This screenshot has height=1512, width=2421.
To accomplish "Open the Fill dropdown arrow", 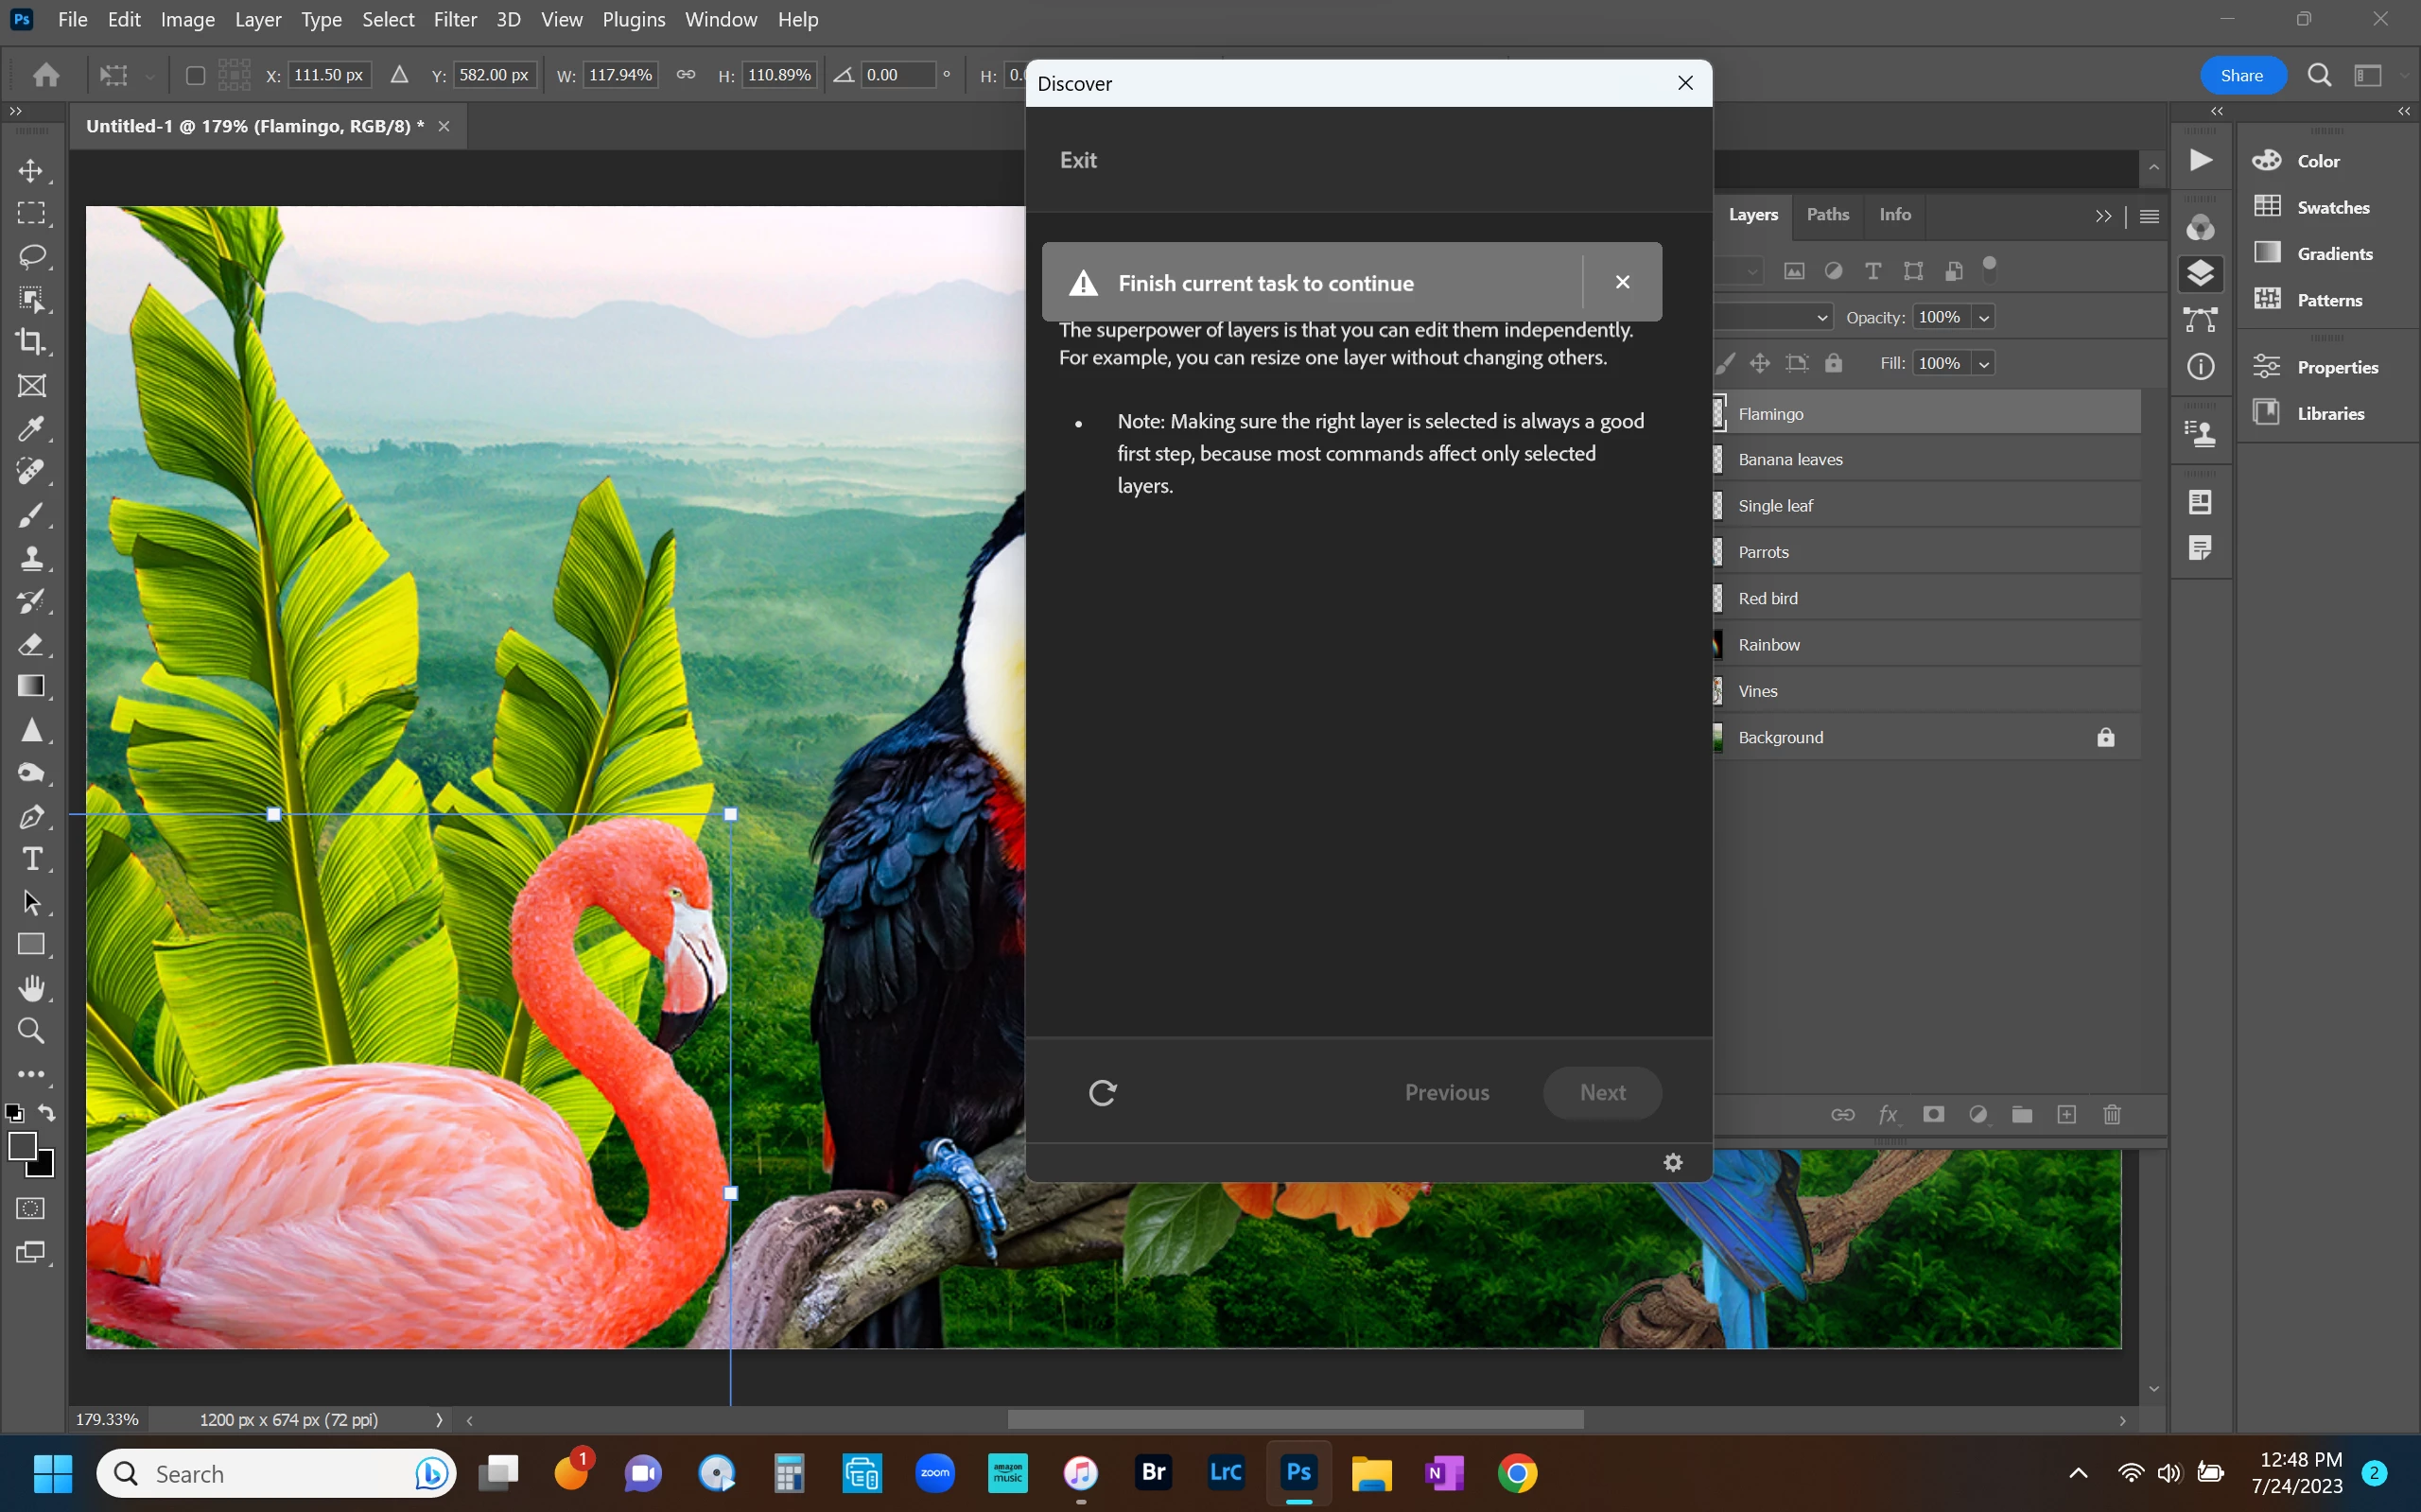I will tap(1984, 364).
